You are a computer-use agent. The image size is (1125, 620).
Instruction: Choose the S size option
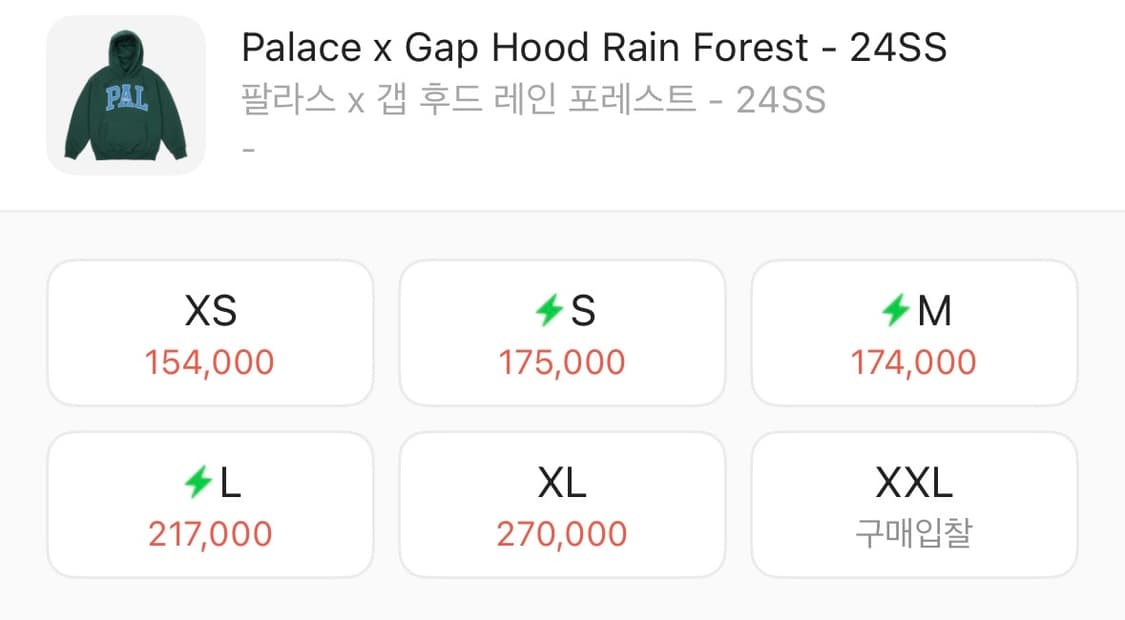[562, 332]
